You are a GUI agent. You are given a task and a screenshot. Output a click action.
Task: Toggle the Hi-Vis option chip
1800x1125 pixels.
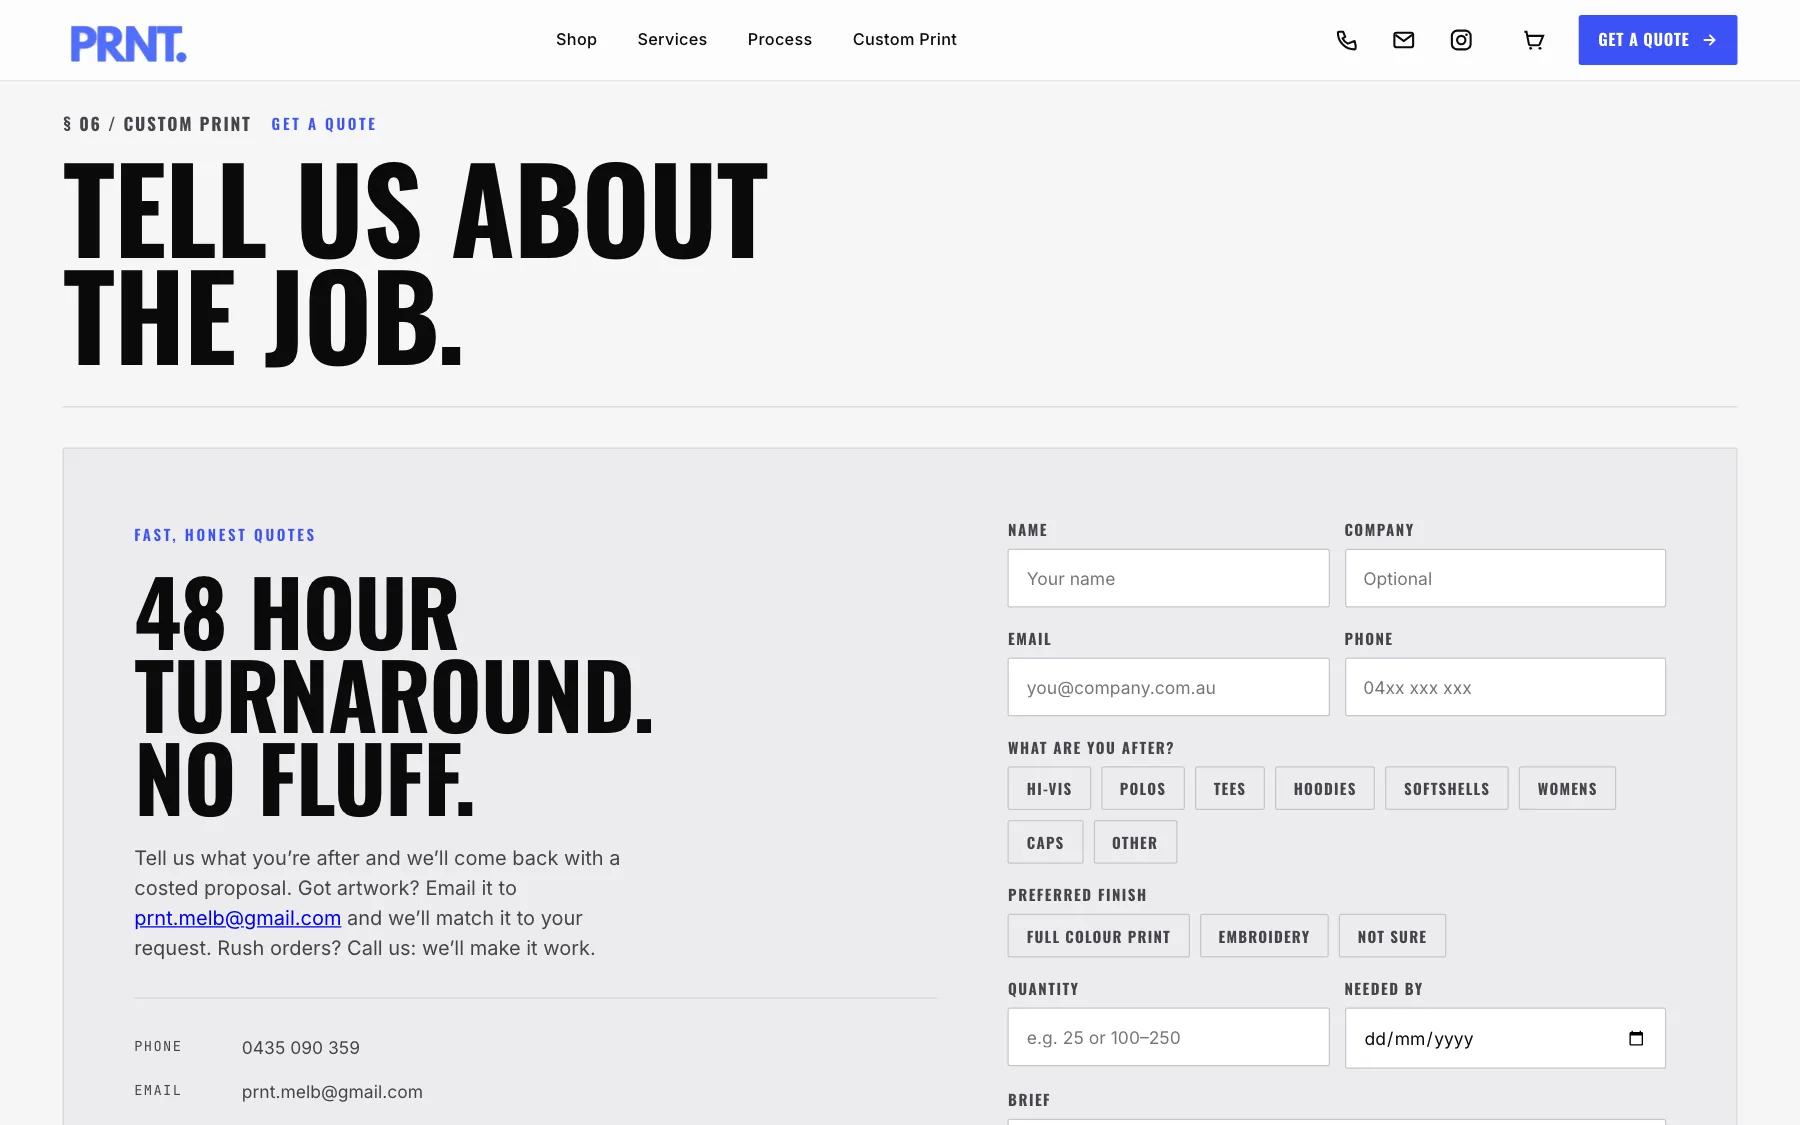pyautogui.click(x=1049, y=788)
